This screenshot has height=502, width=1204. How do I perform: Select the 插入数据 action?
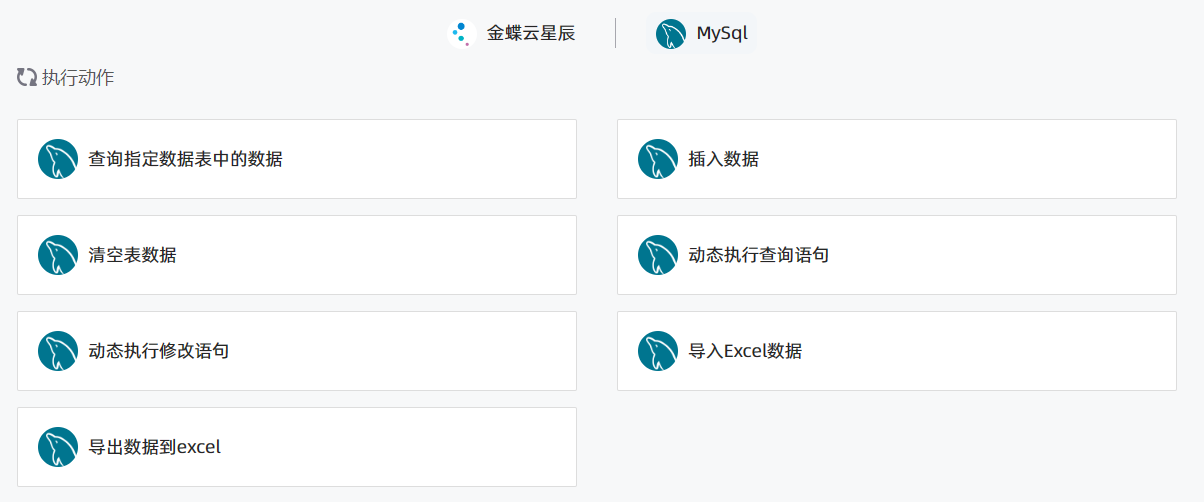tap(897, 159)
